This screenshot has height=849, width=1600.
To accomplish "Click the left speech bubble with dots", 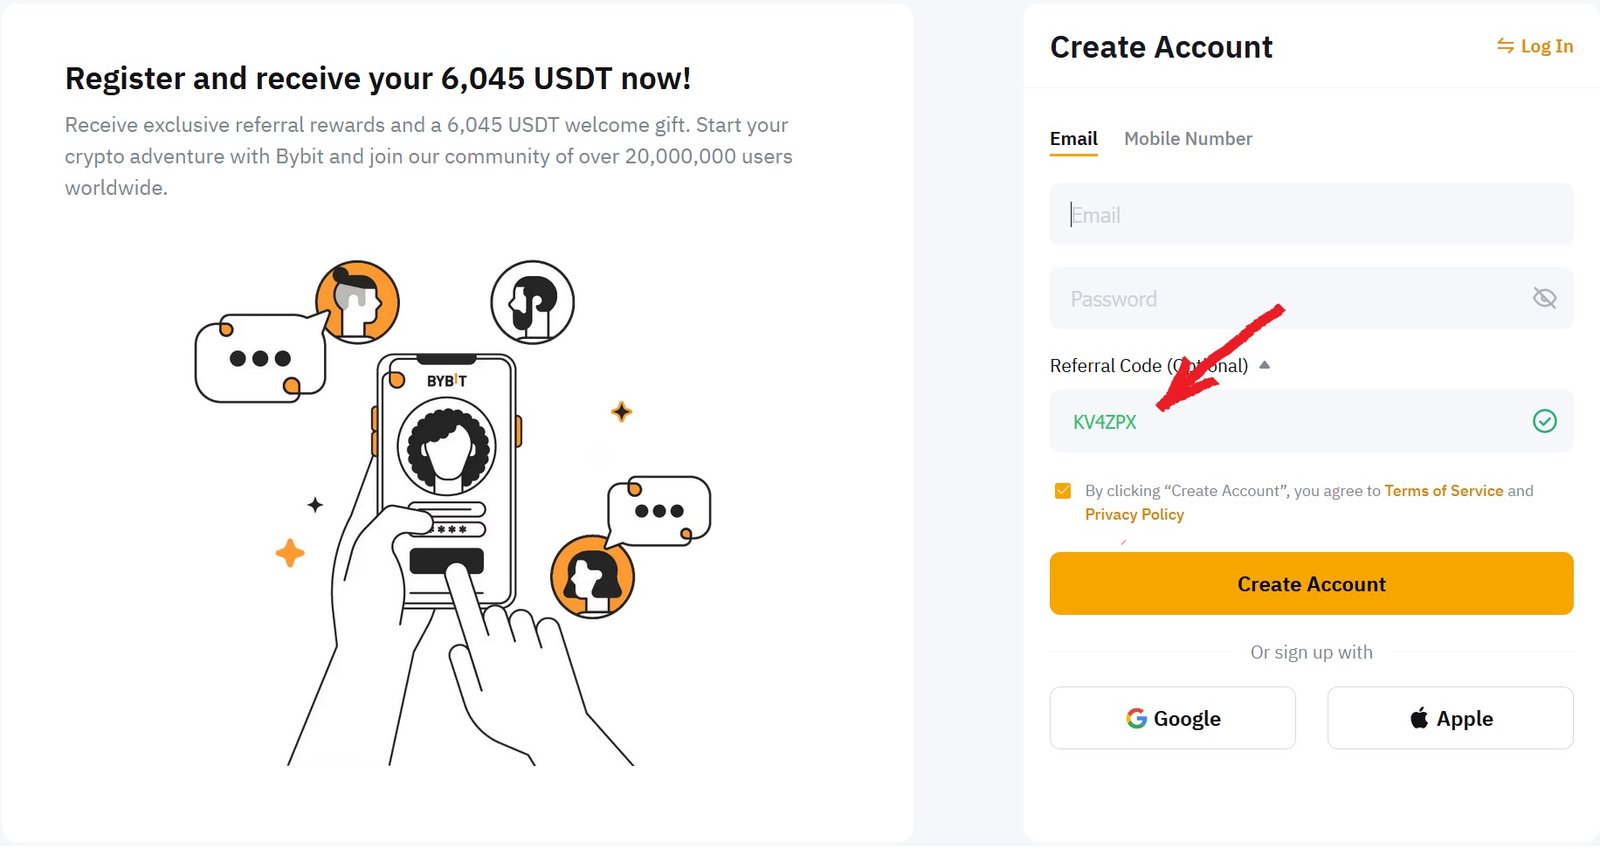I will 261,358.
